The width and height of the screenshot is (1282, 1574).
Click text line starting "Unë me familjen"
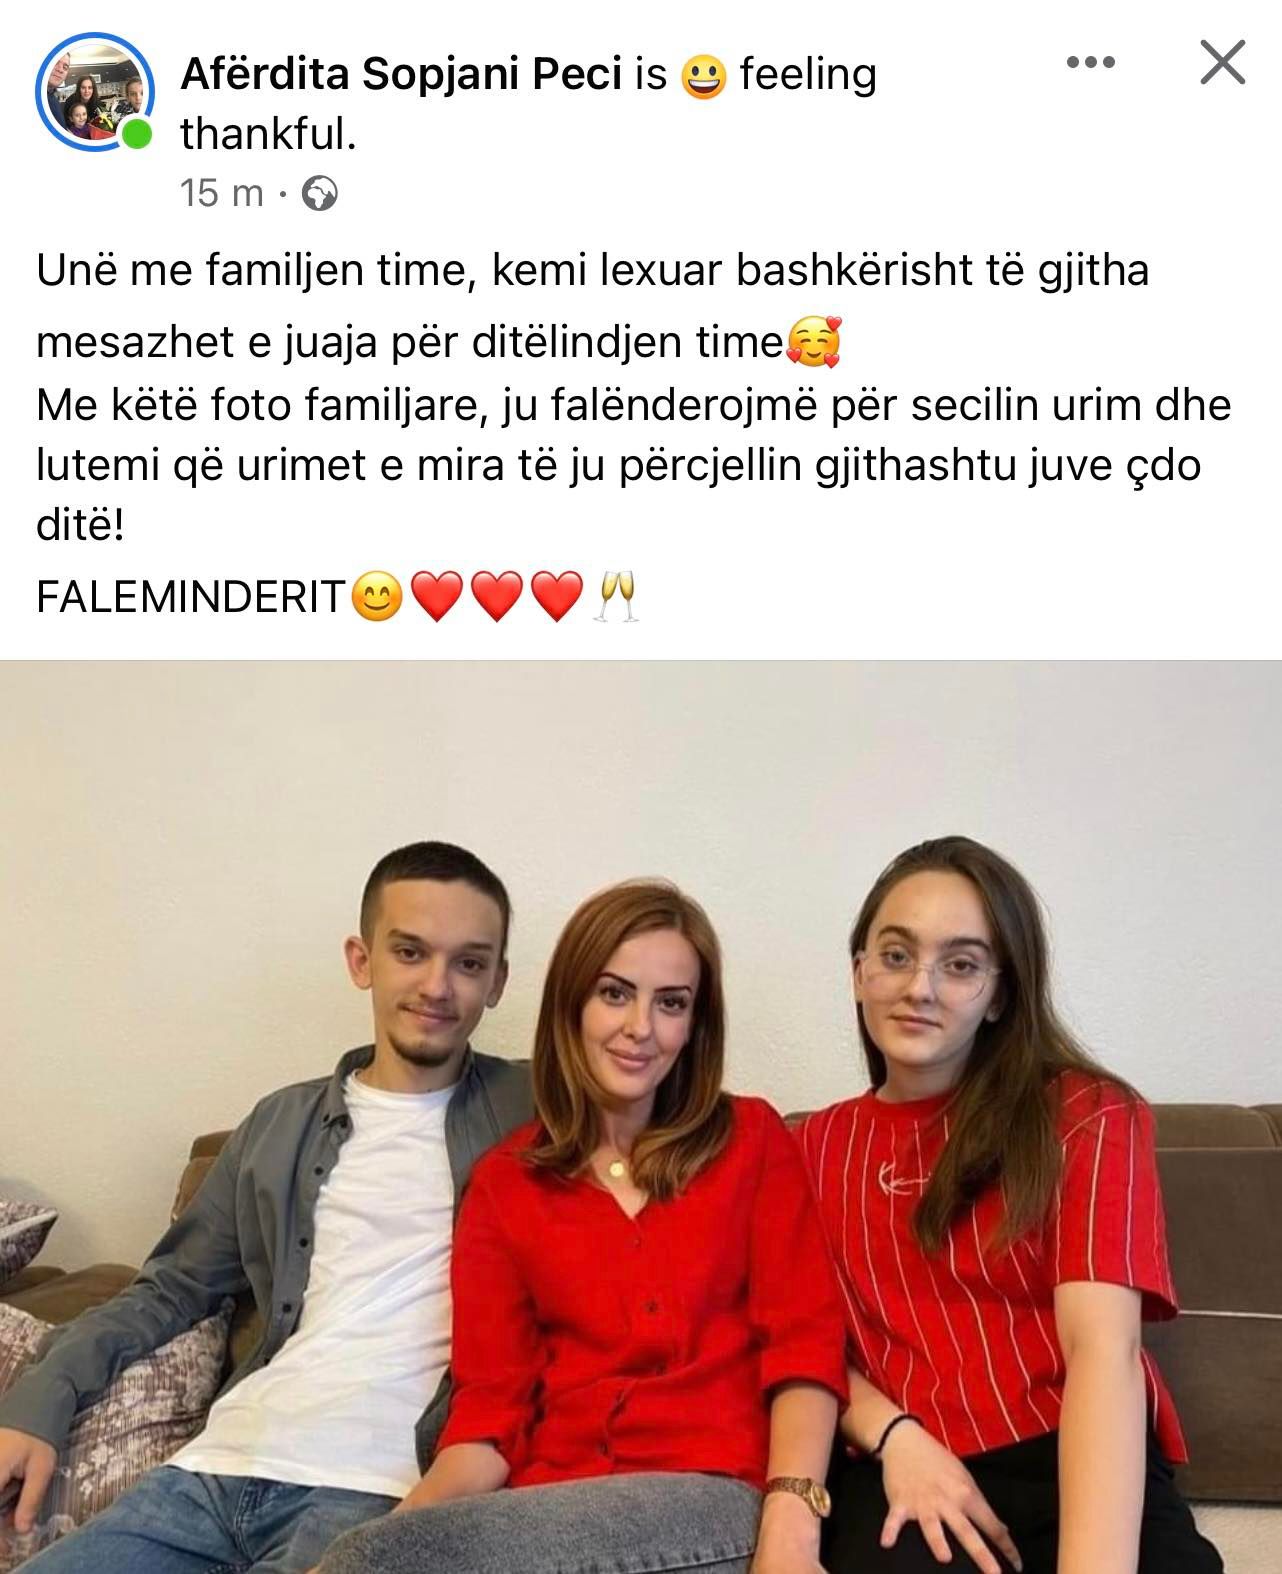coord(592,271)
